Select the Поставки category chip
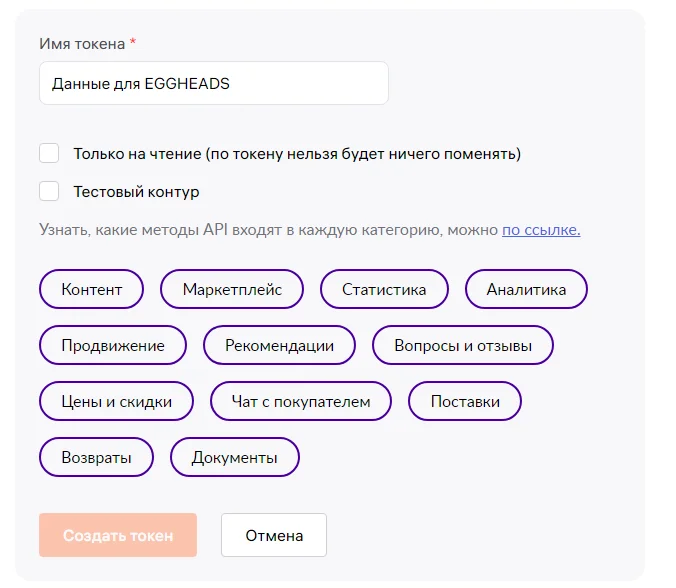676x588 pixels. pyautogui.click(x=465, y=401)
